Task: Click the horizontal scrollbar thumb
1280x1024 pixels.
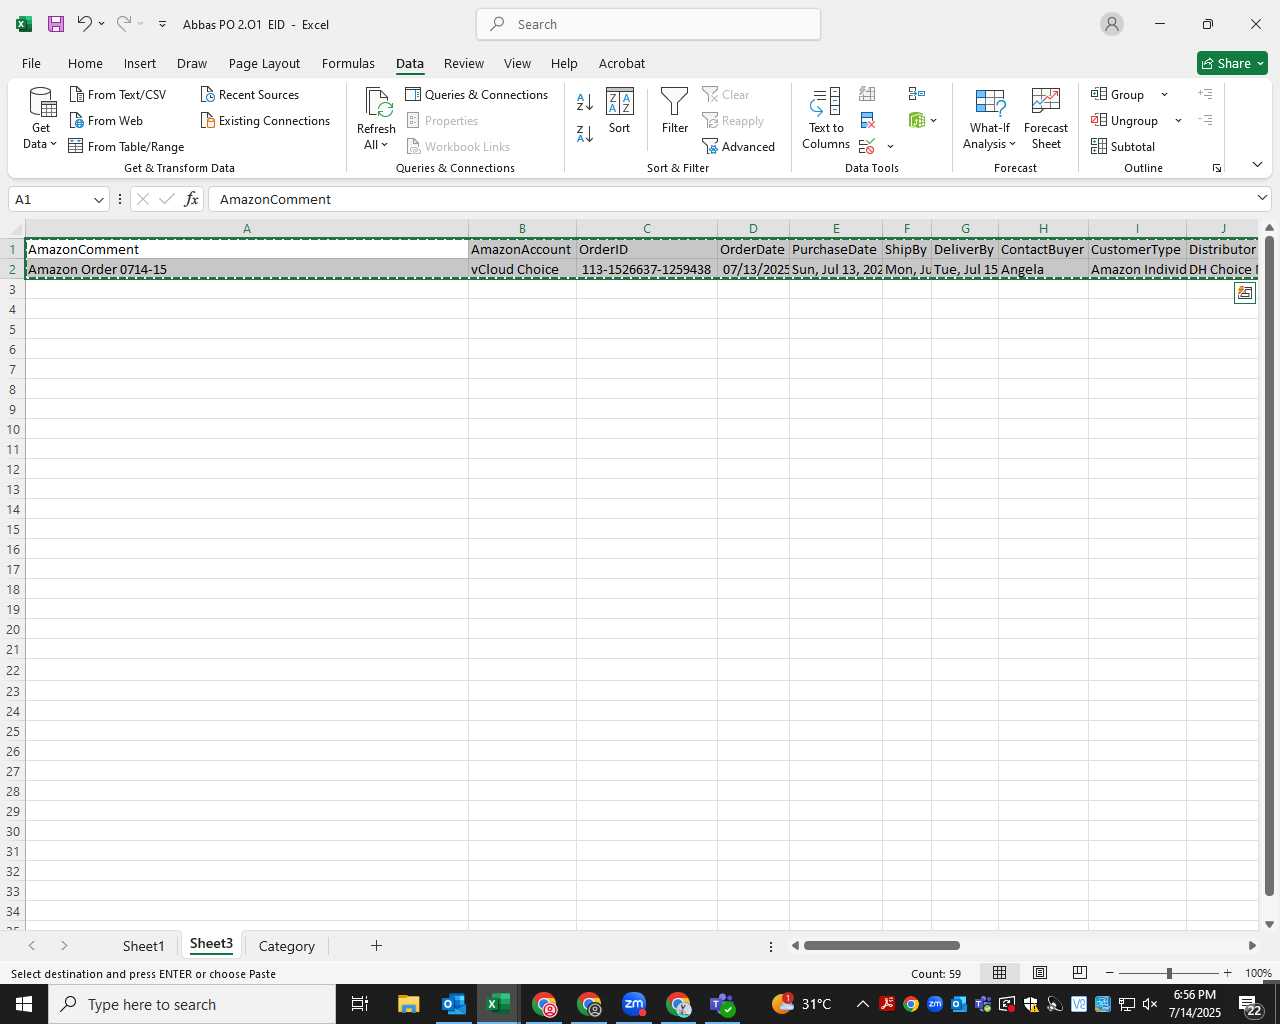Action: coord(881,945)
